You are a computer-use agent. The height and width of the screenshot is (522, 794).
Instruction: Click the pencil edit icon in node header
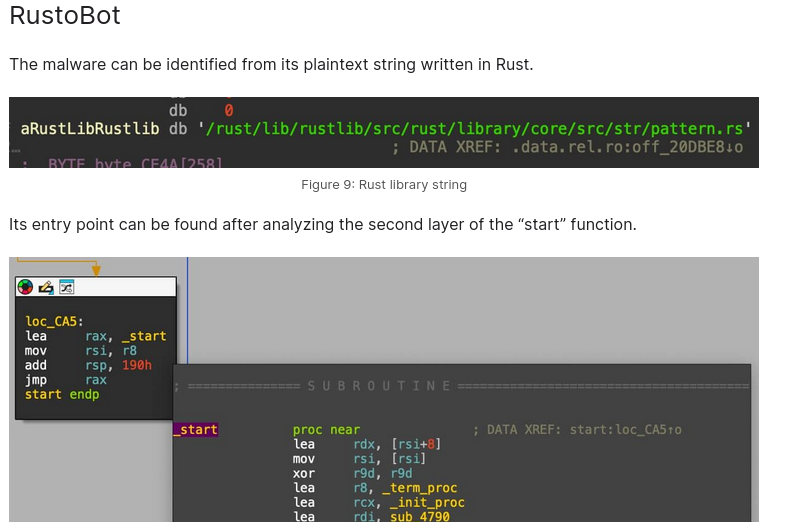tap(46, 287)
